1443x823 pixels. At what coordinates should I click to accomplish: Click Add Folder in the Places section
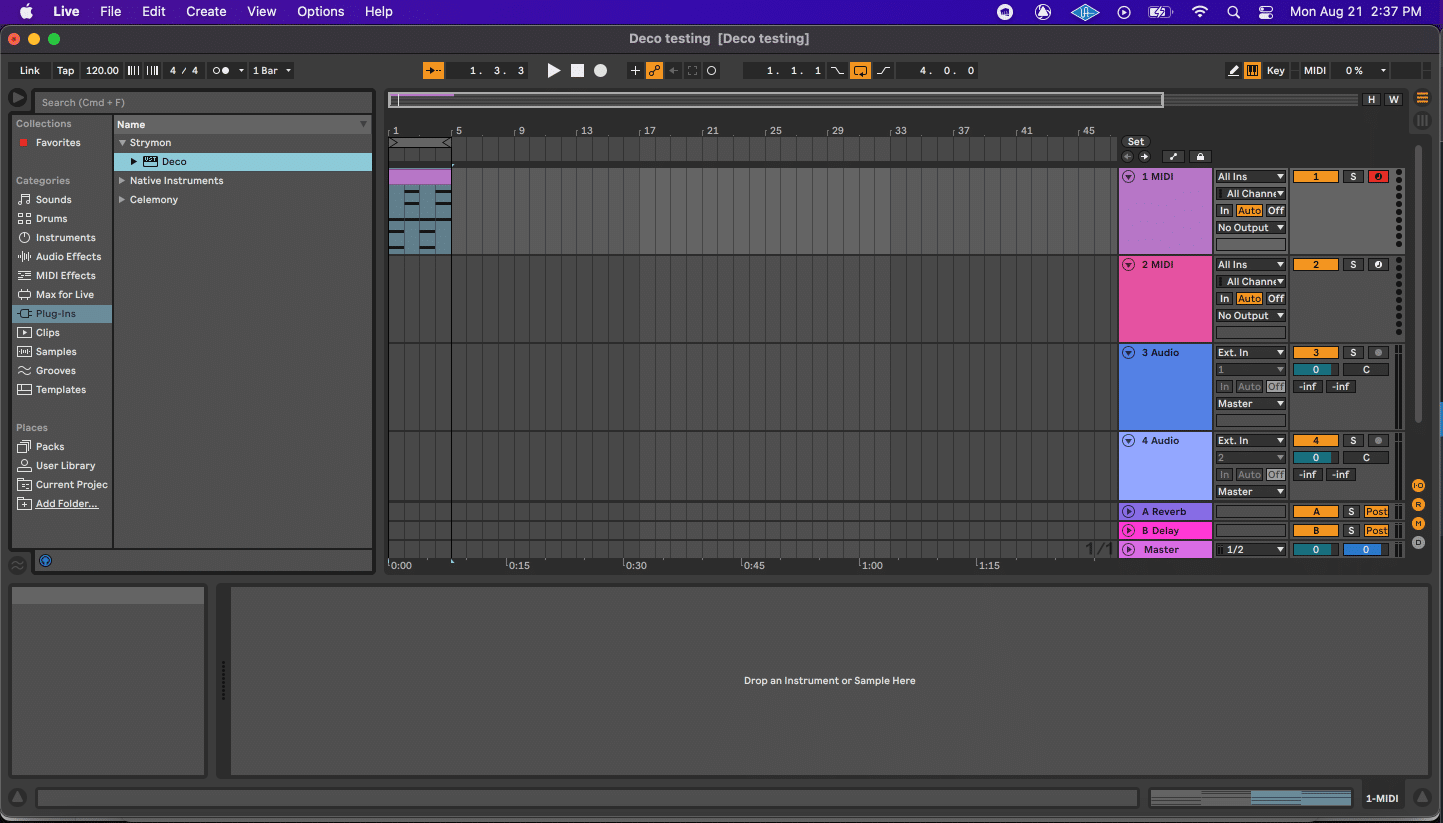(x=64, y=503)
